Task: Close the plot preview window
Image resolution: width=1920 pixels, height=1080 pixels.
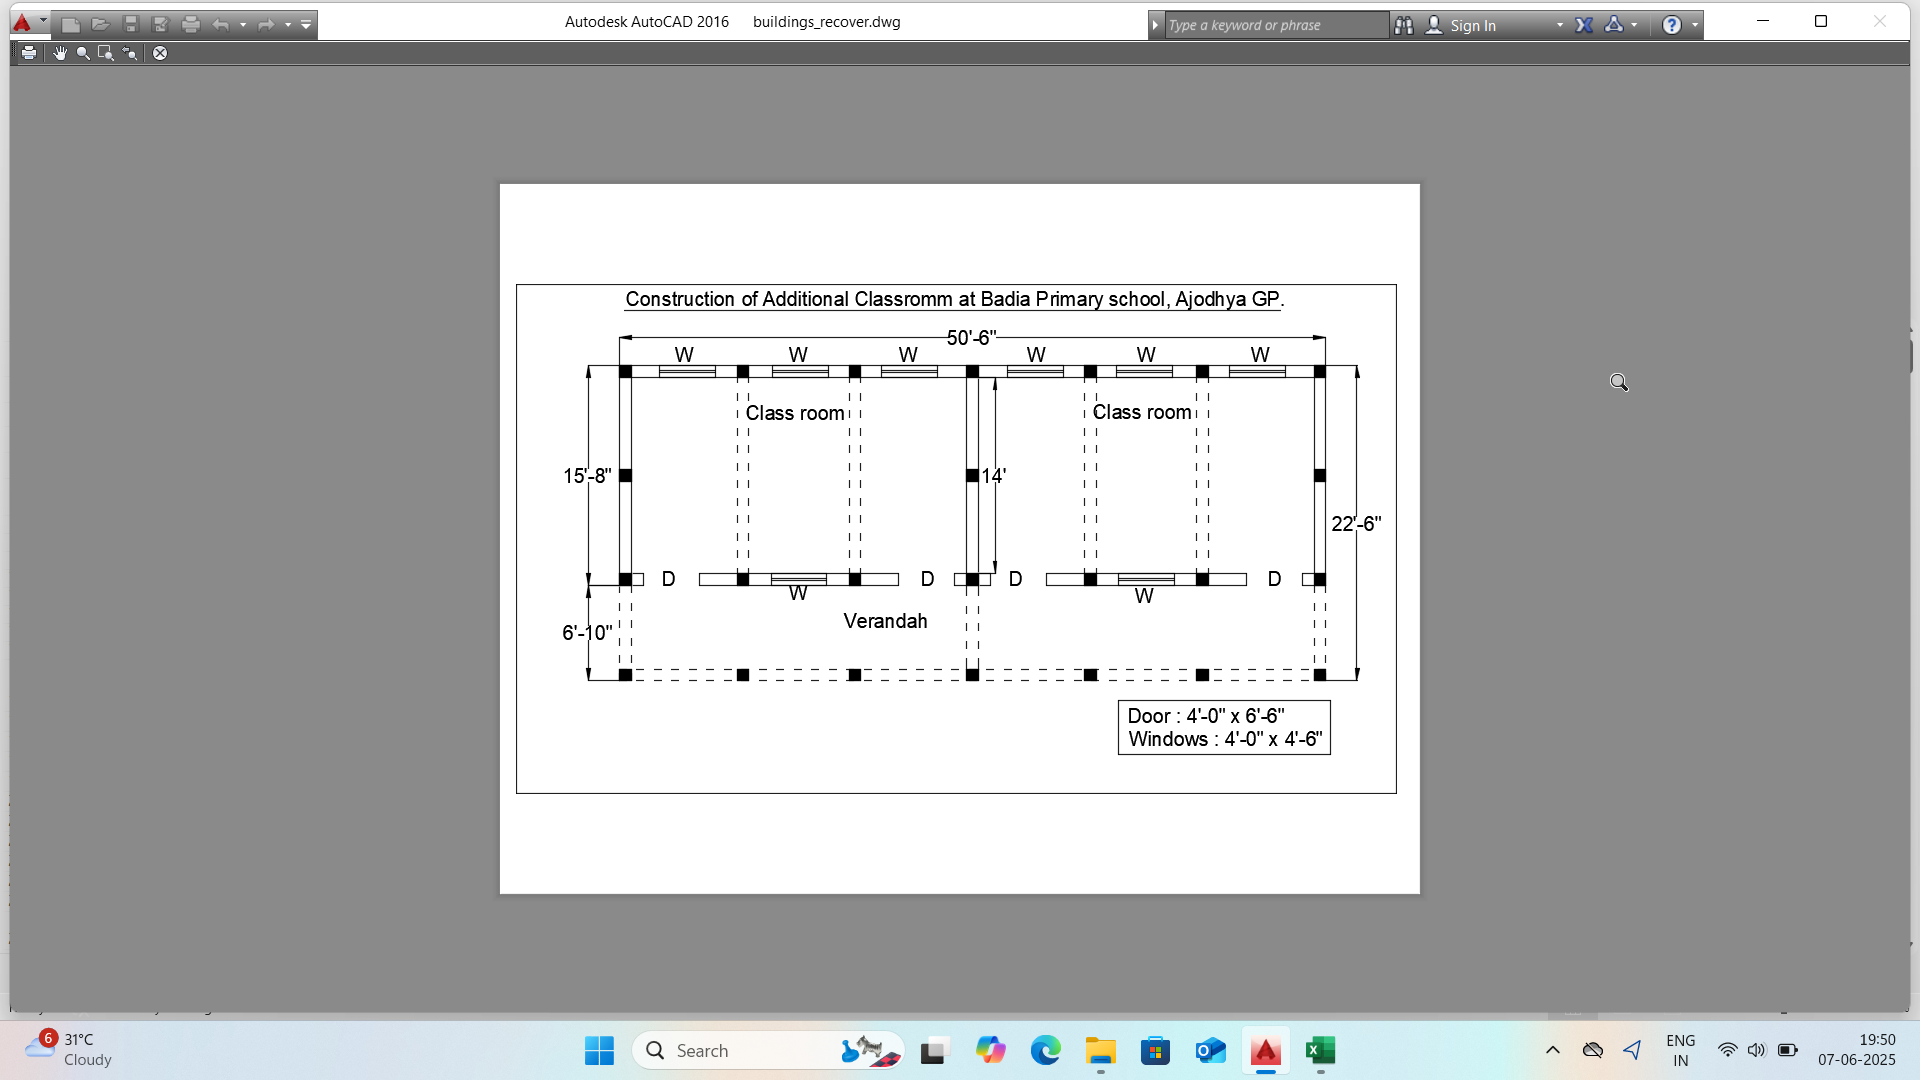Action: coord(160,53)
